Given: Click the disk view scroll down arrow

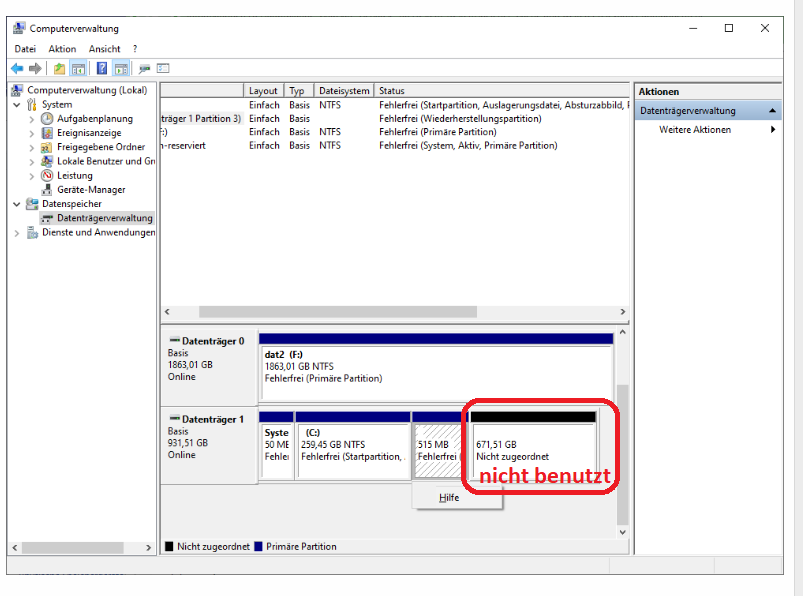Looking at the screenshot, I should tap(623, 532).
